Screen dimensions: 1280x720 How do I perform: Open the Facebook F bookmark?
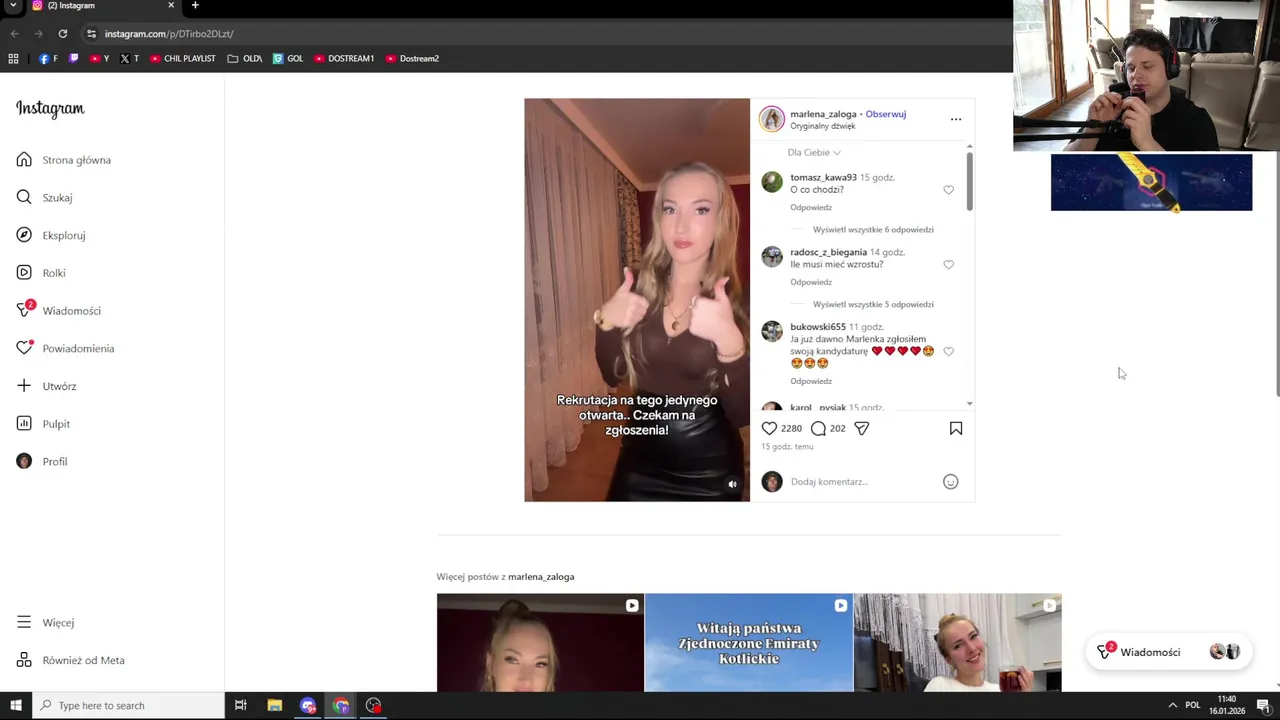coord(48,59)
